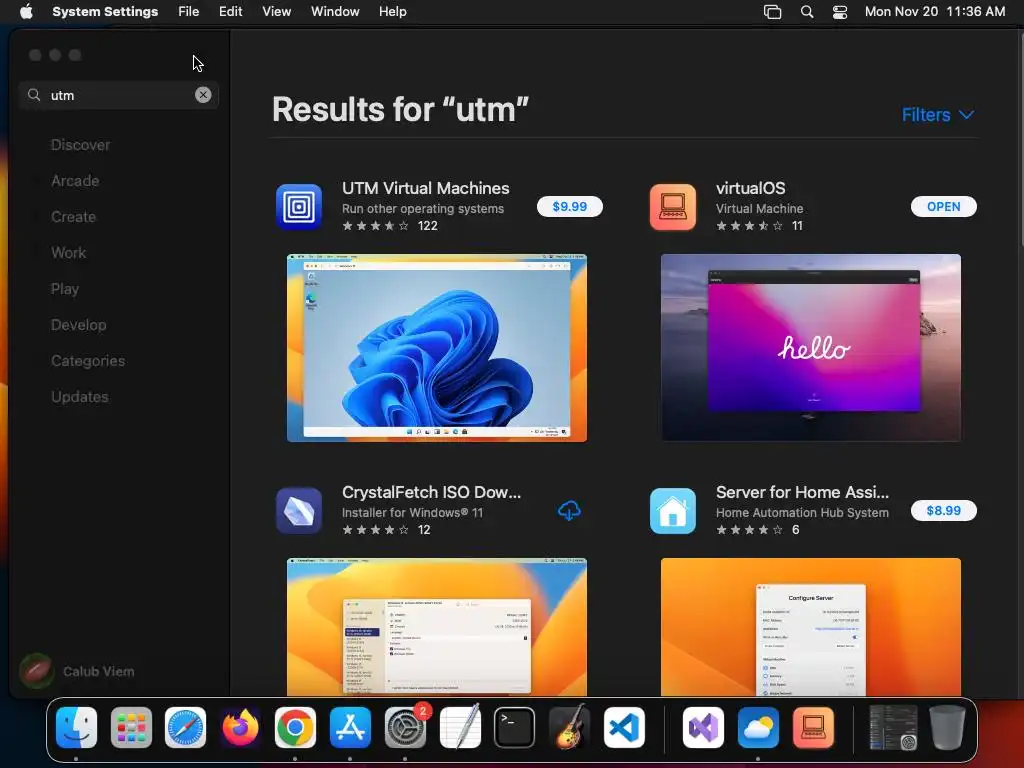This screenshot has width=1024, height=768.
Task: Click the utm search input field
Action: click(118, 95)
